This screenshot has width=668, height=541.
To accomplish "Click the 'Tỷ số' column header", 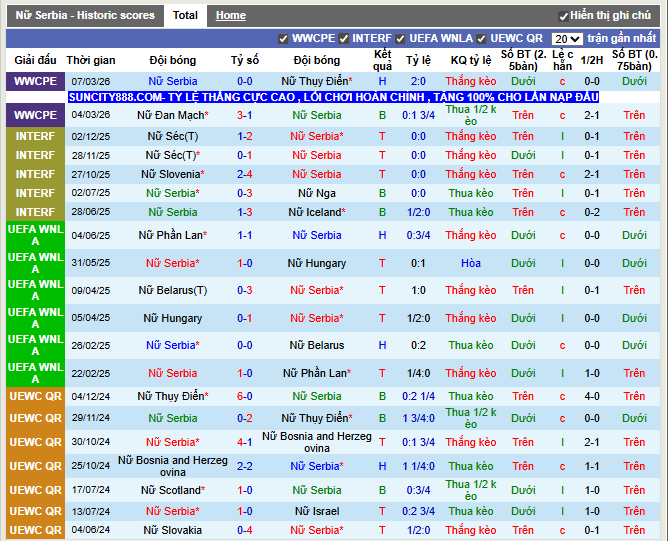I will 244,60.
